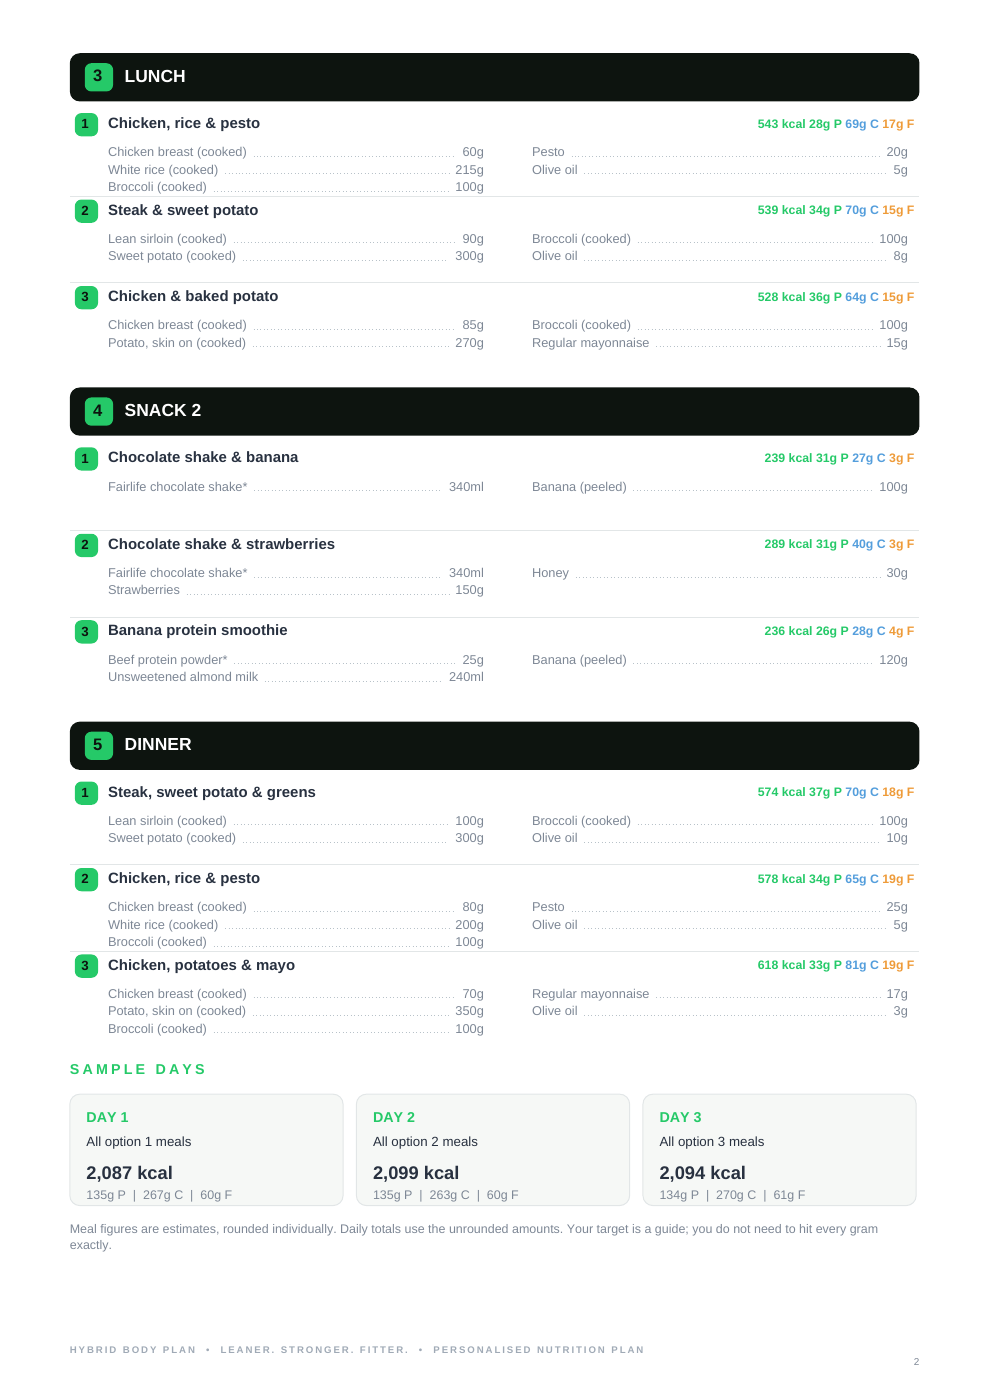
Task: Click the DINNER section header title
Action: (x=158, y=745)
